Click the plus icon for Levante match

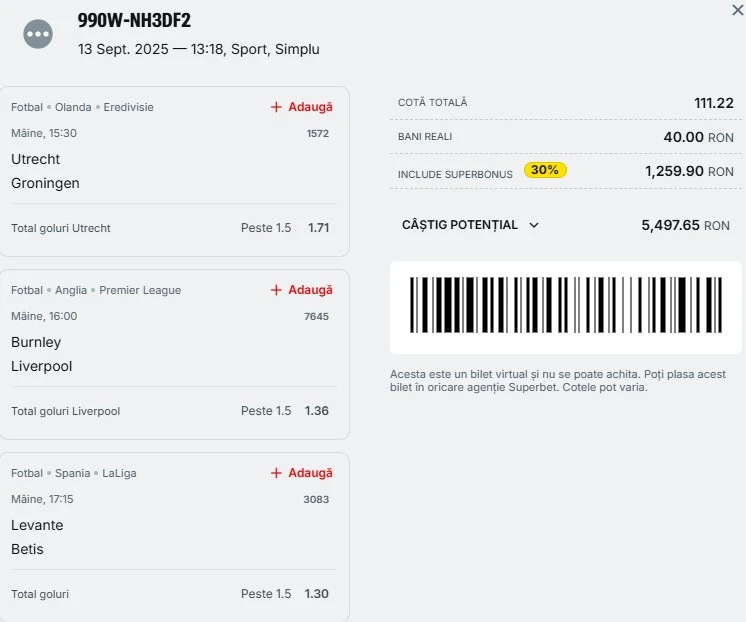coord(276,473)
